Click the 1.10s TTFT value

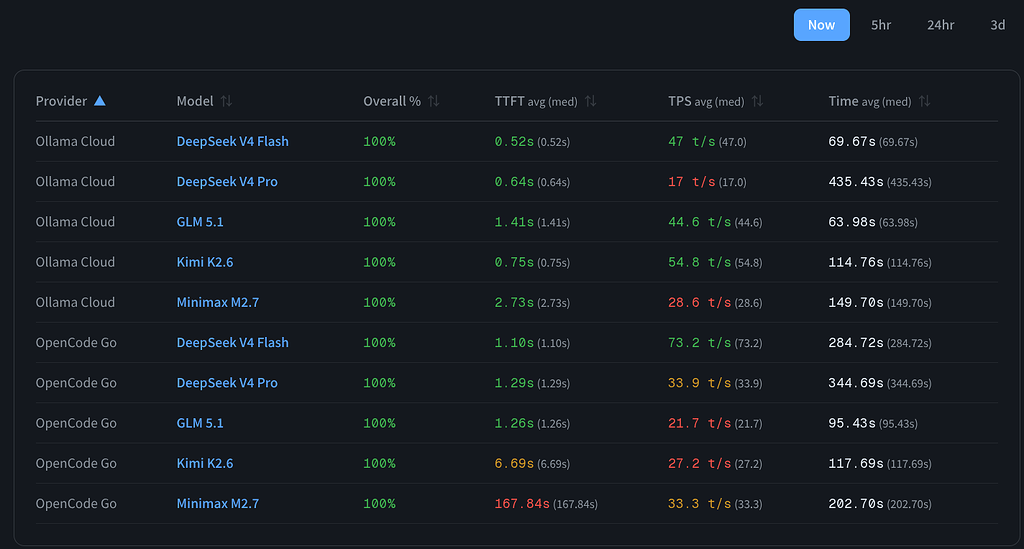[x=514, y=343]
